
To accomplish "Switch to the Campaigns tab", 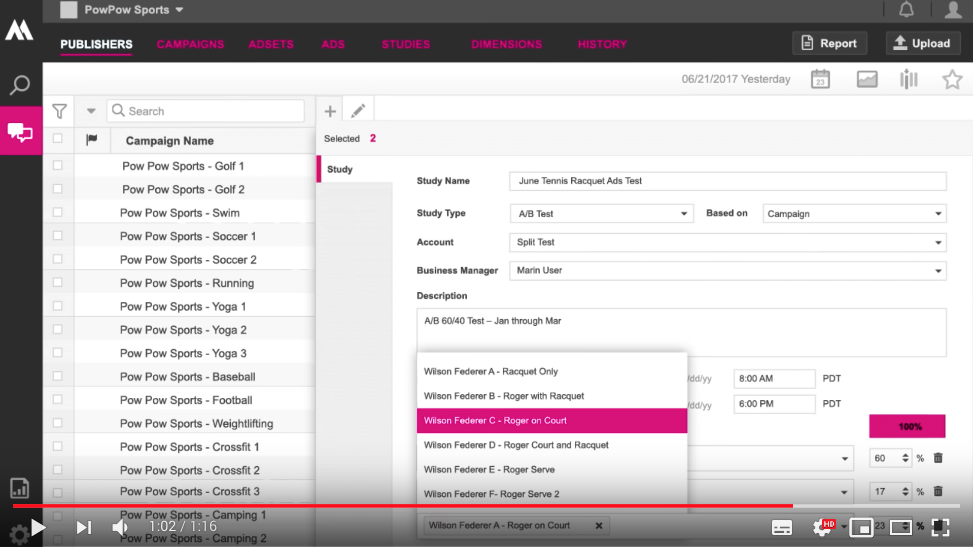I will [191, 44].
